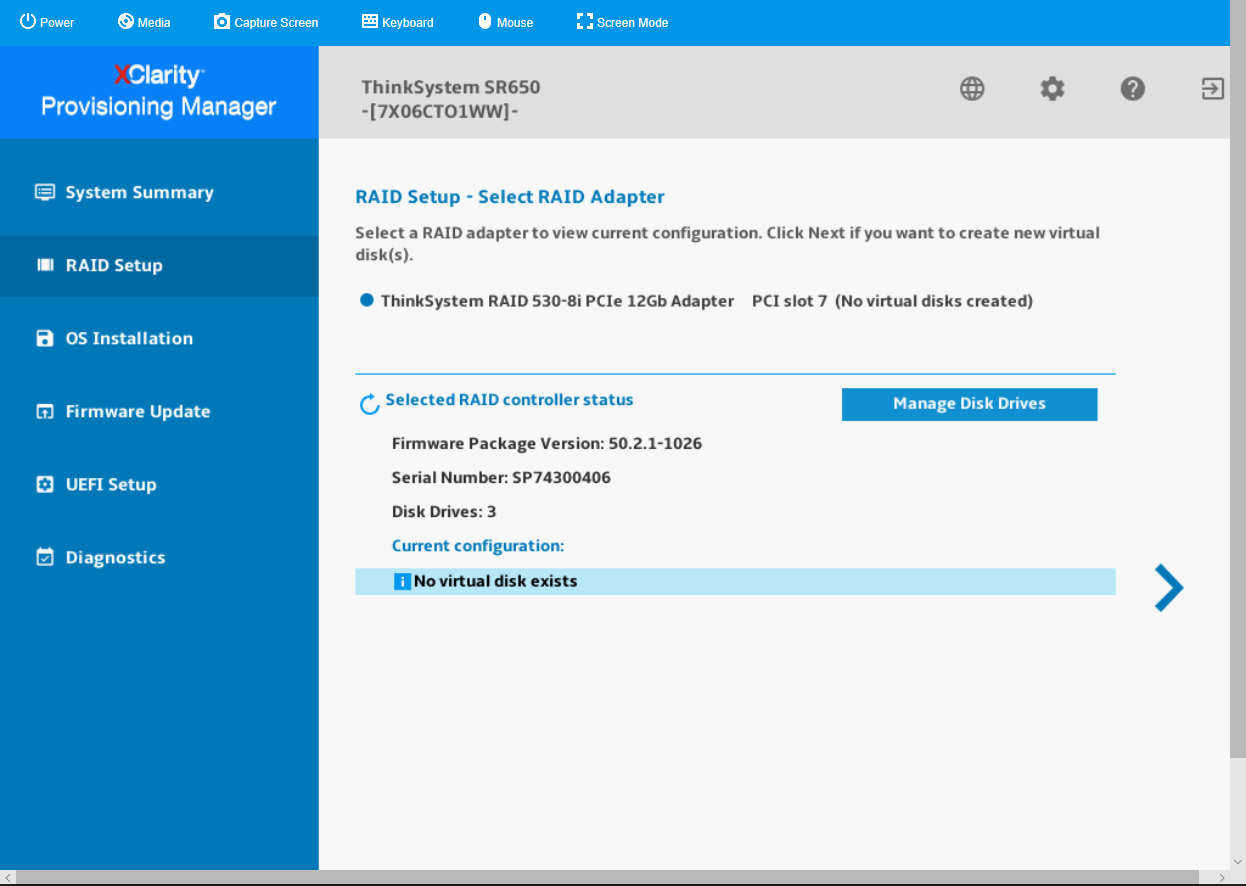Click the Selected RAID controller status link
Viewport: 1246px width, 886px height.
pyautogui.click(x=509, y=400)
